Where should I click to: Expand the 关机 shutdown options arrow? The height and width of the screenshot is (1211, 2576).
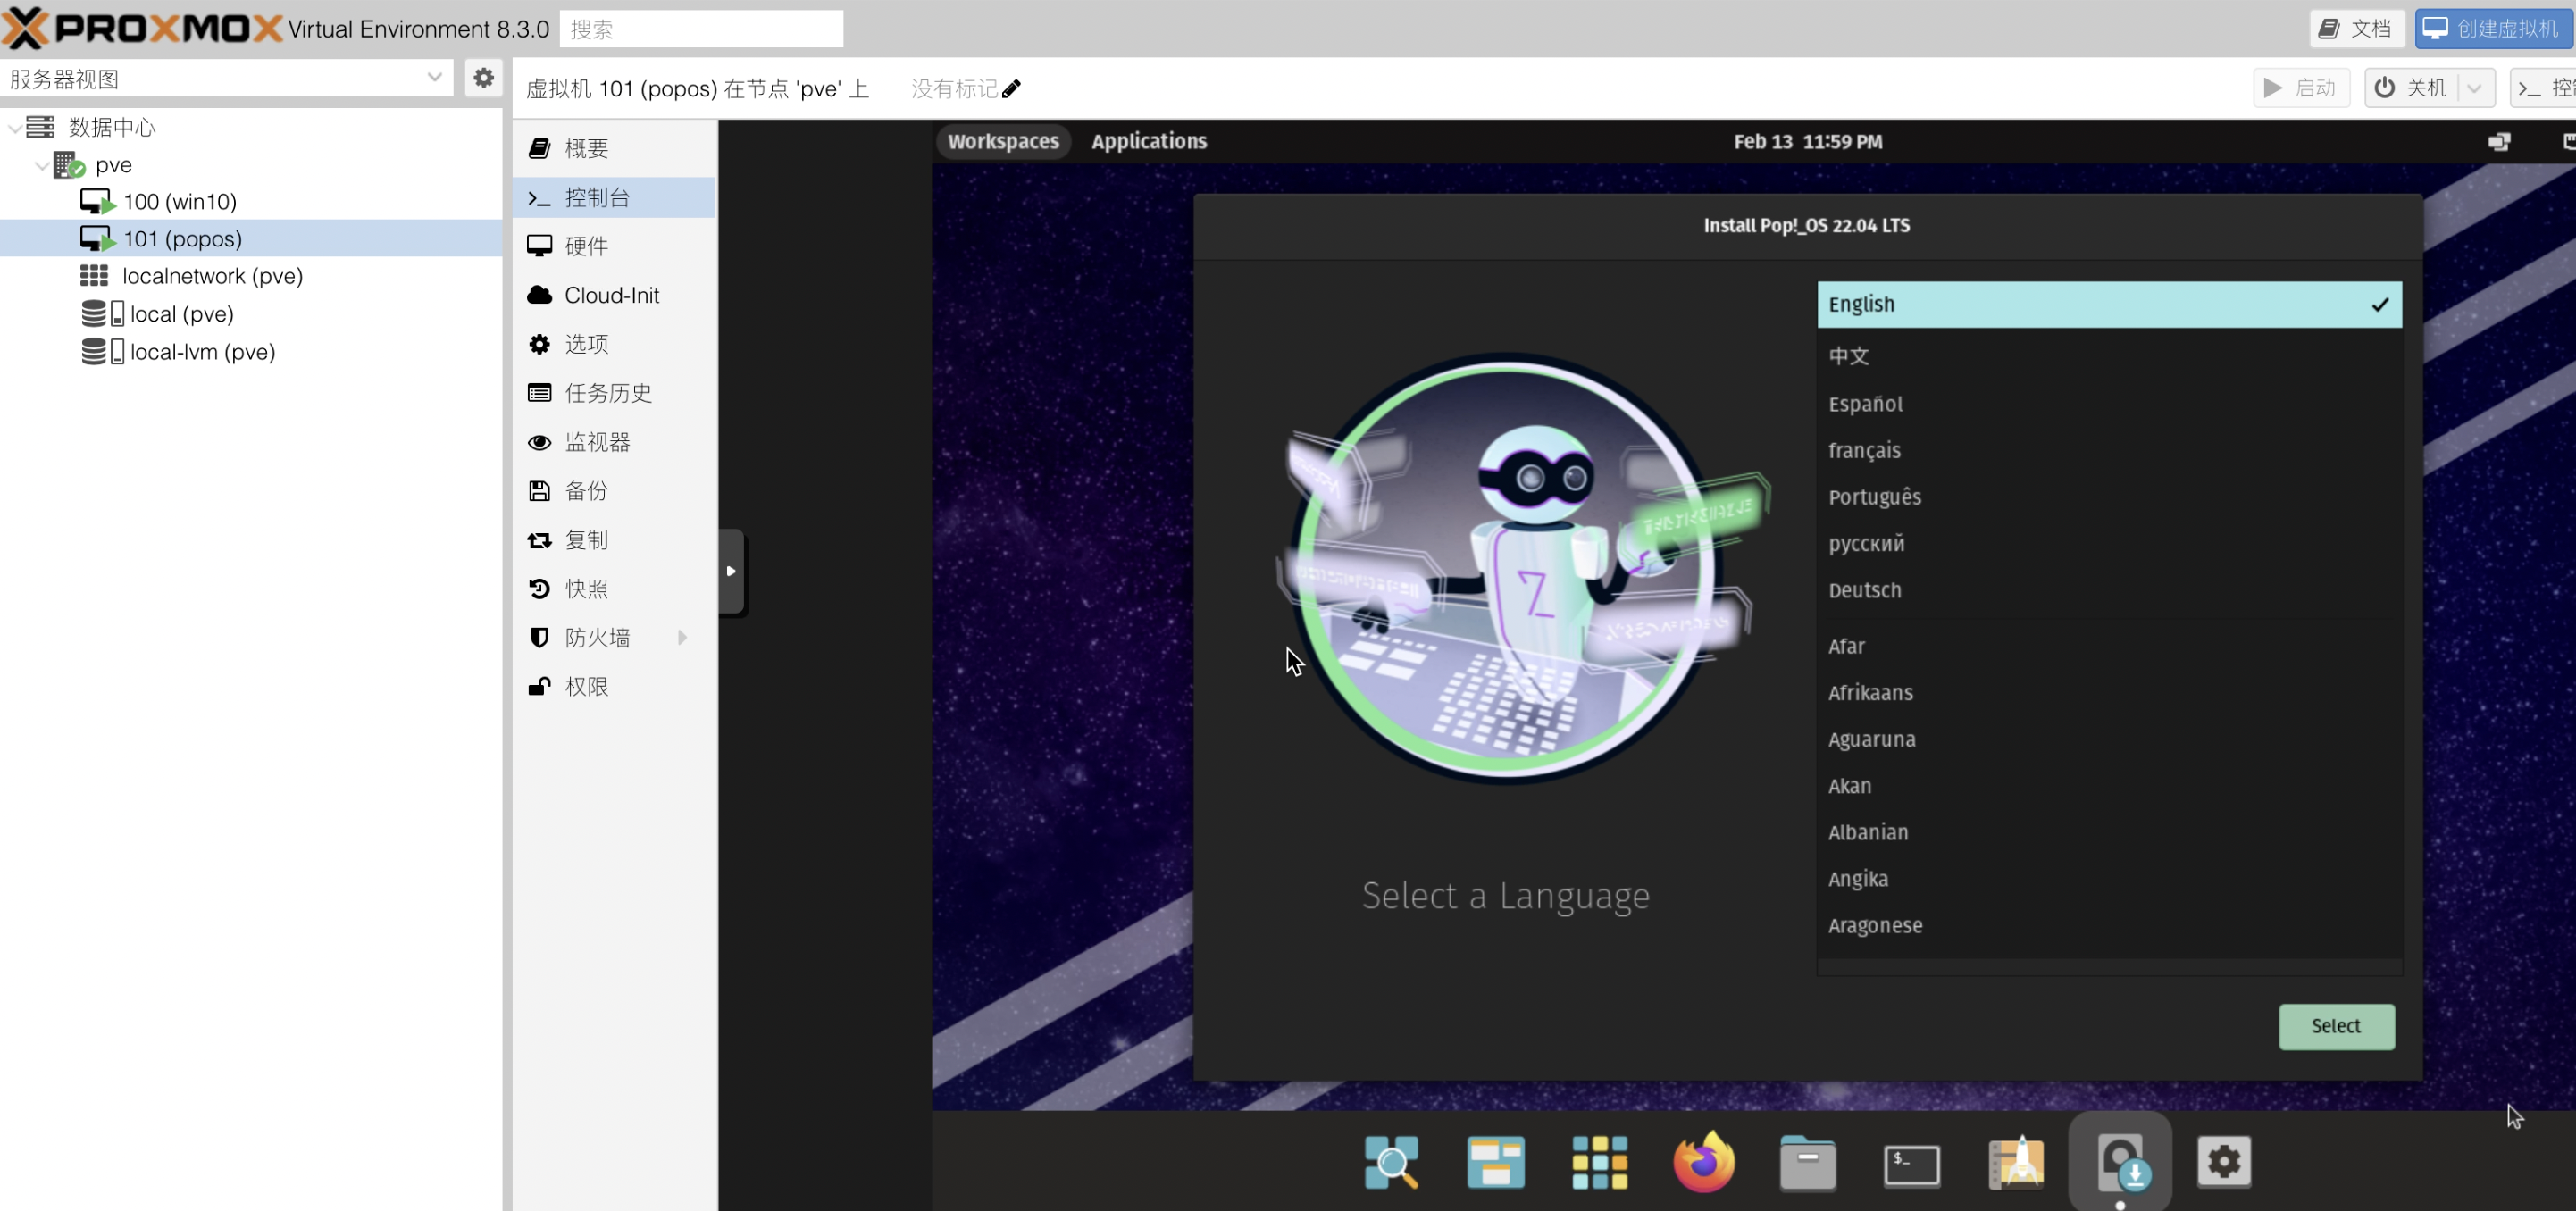coord(2474,88)
